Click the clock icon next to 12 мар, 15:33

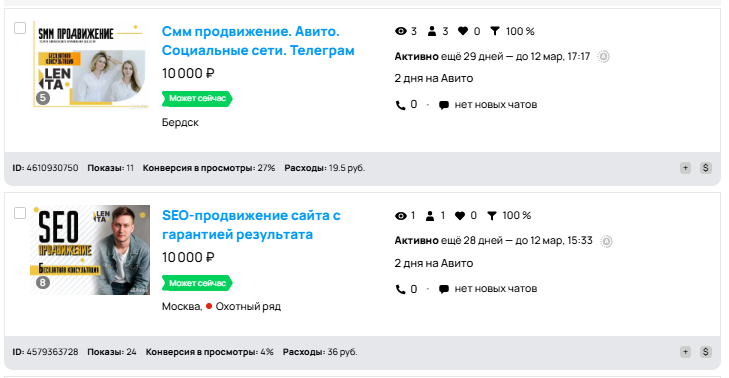tap(606, 241)
